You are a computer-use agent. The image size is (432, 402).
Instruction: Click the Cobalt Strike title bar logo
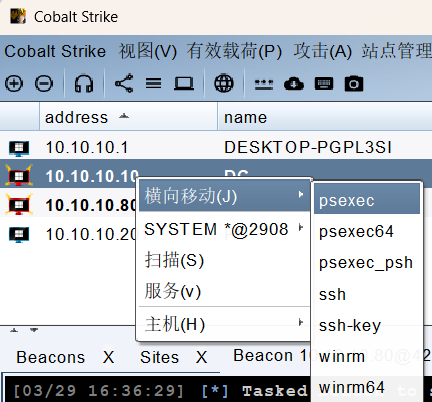pos(18,16)
